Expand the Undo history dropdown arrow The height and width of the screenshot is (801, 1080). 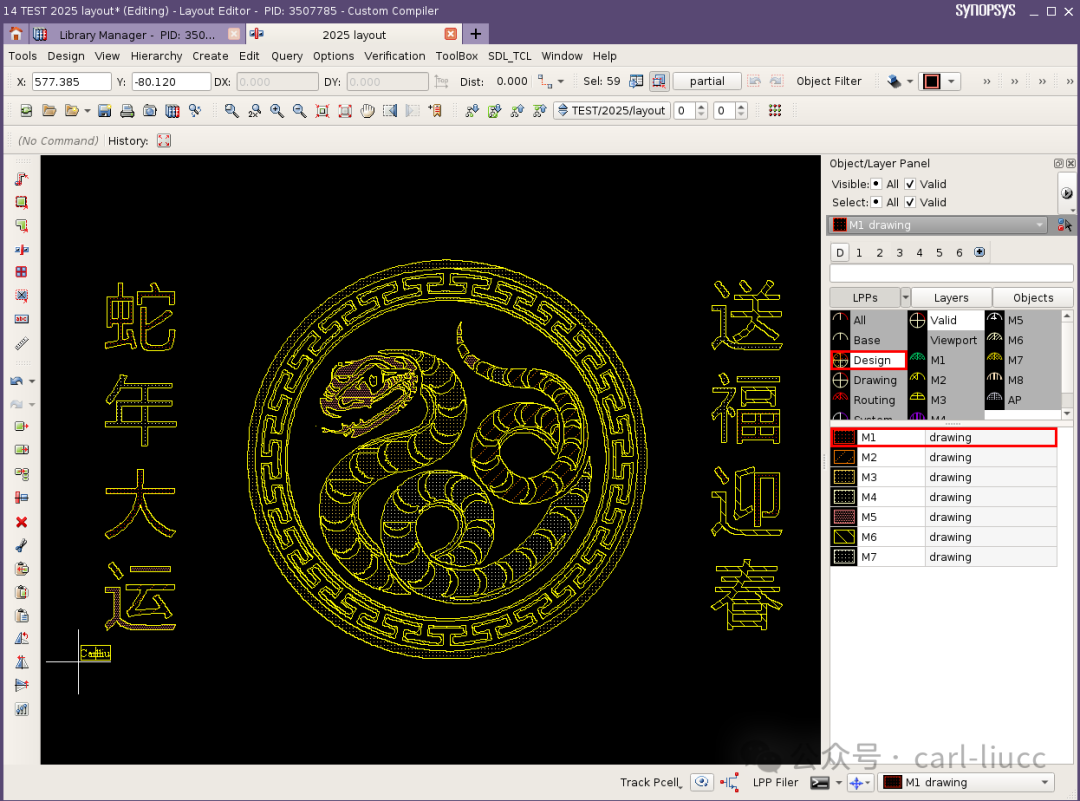32,381
